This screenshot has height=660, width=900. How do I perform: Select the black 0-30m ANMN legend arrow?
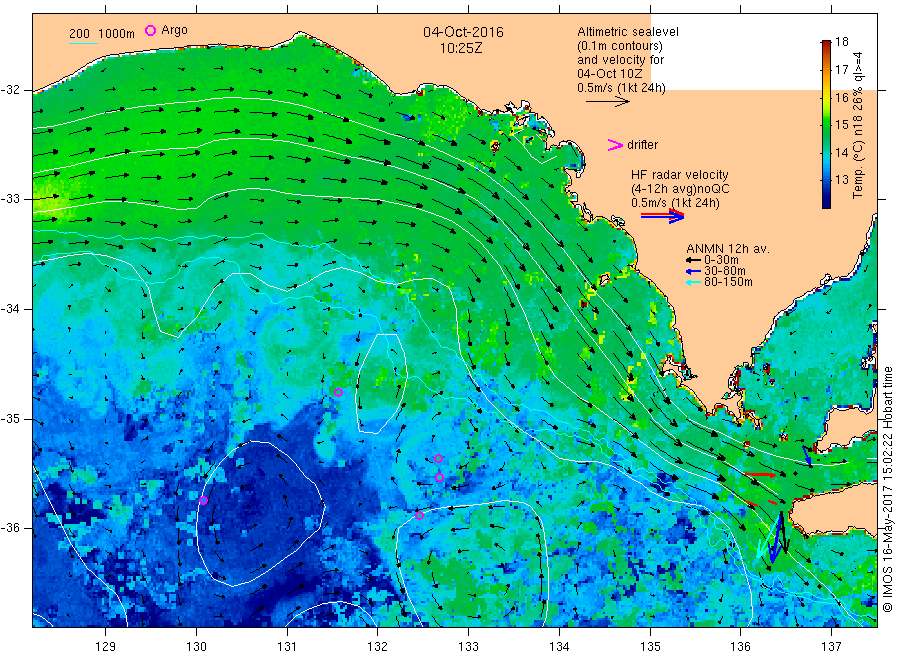[x=693, y=261]
